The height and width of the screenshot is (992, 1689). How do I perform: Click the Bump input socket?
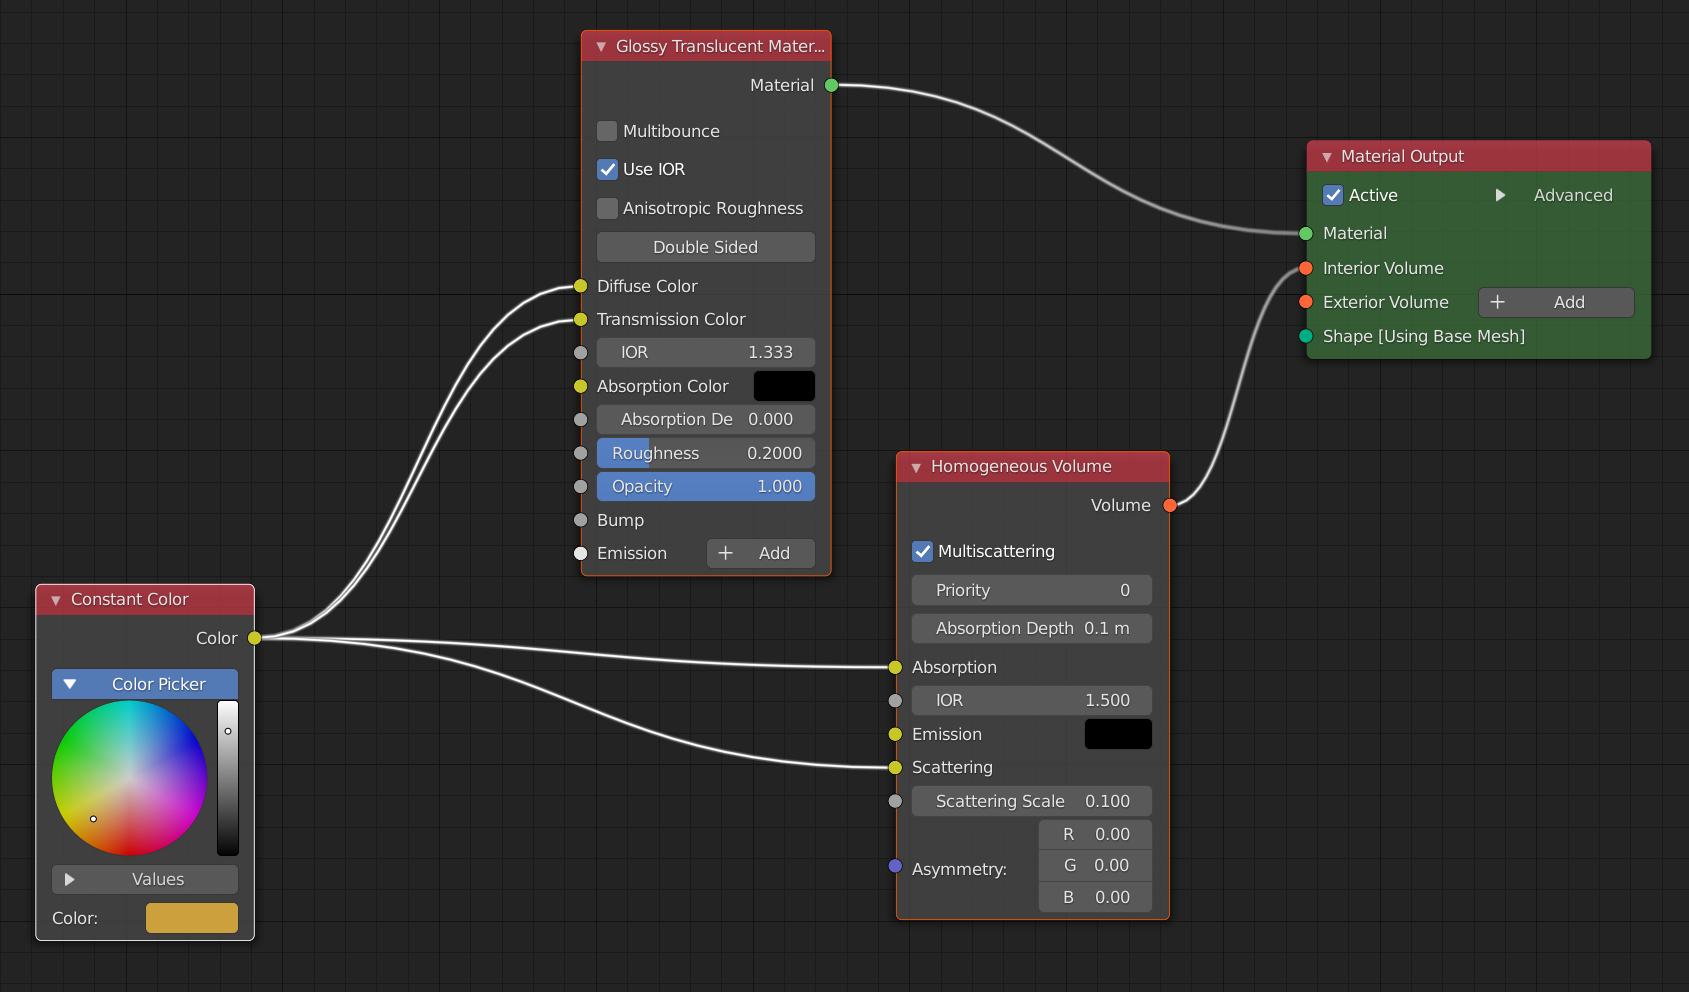[581, 520]
